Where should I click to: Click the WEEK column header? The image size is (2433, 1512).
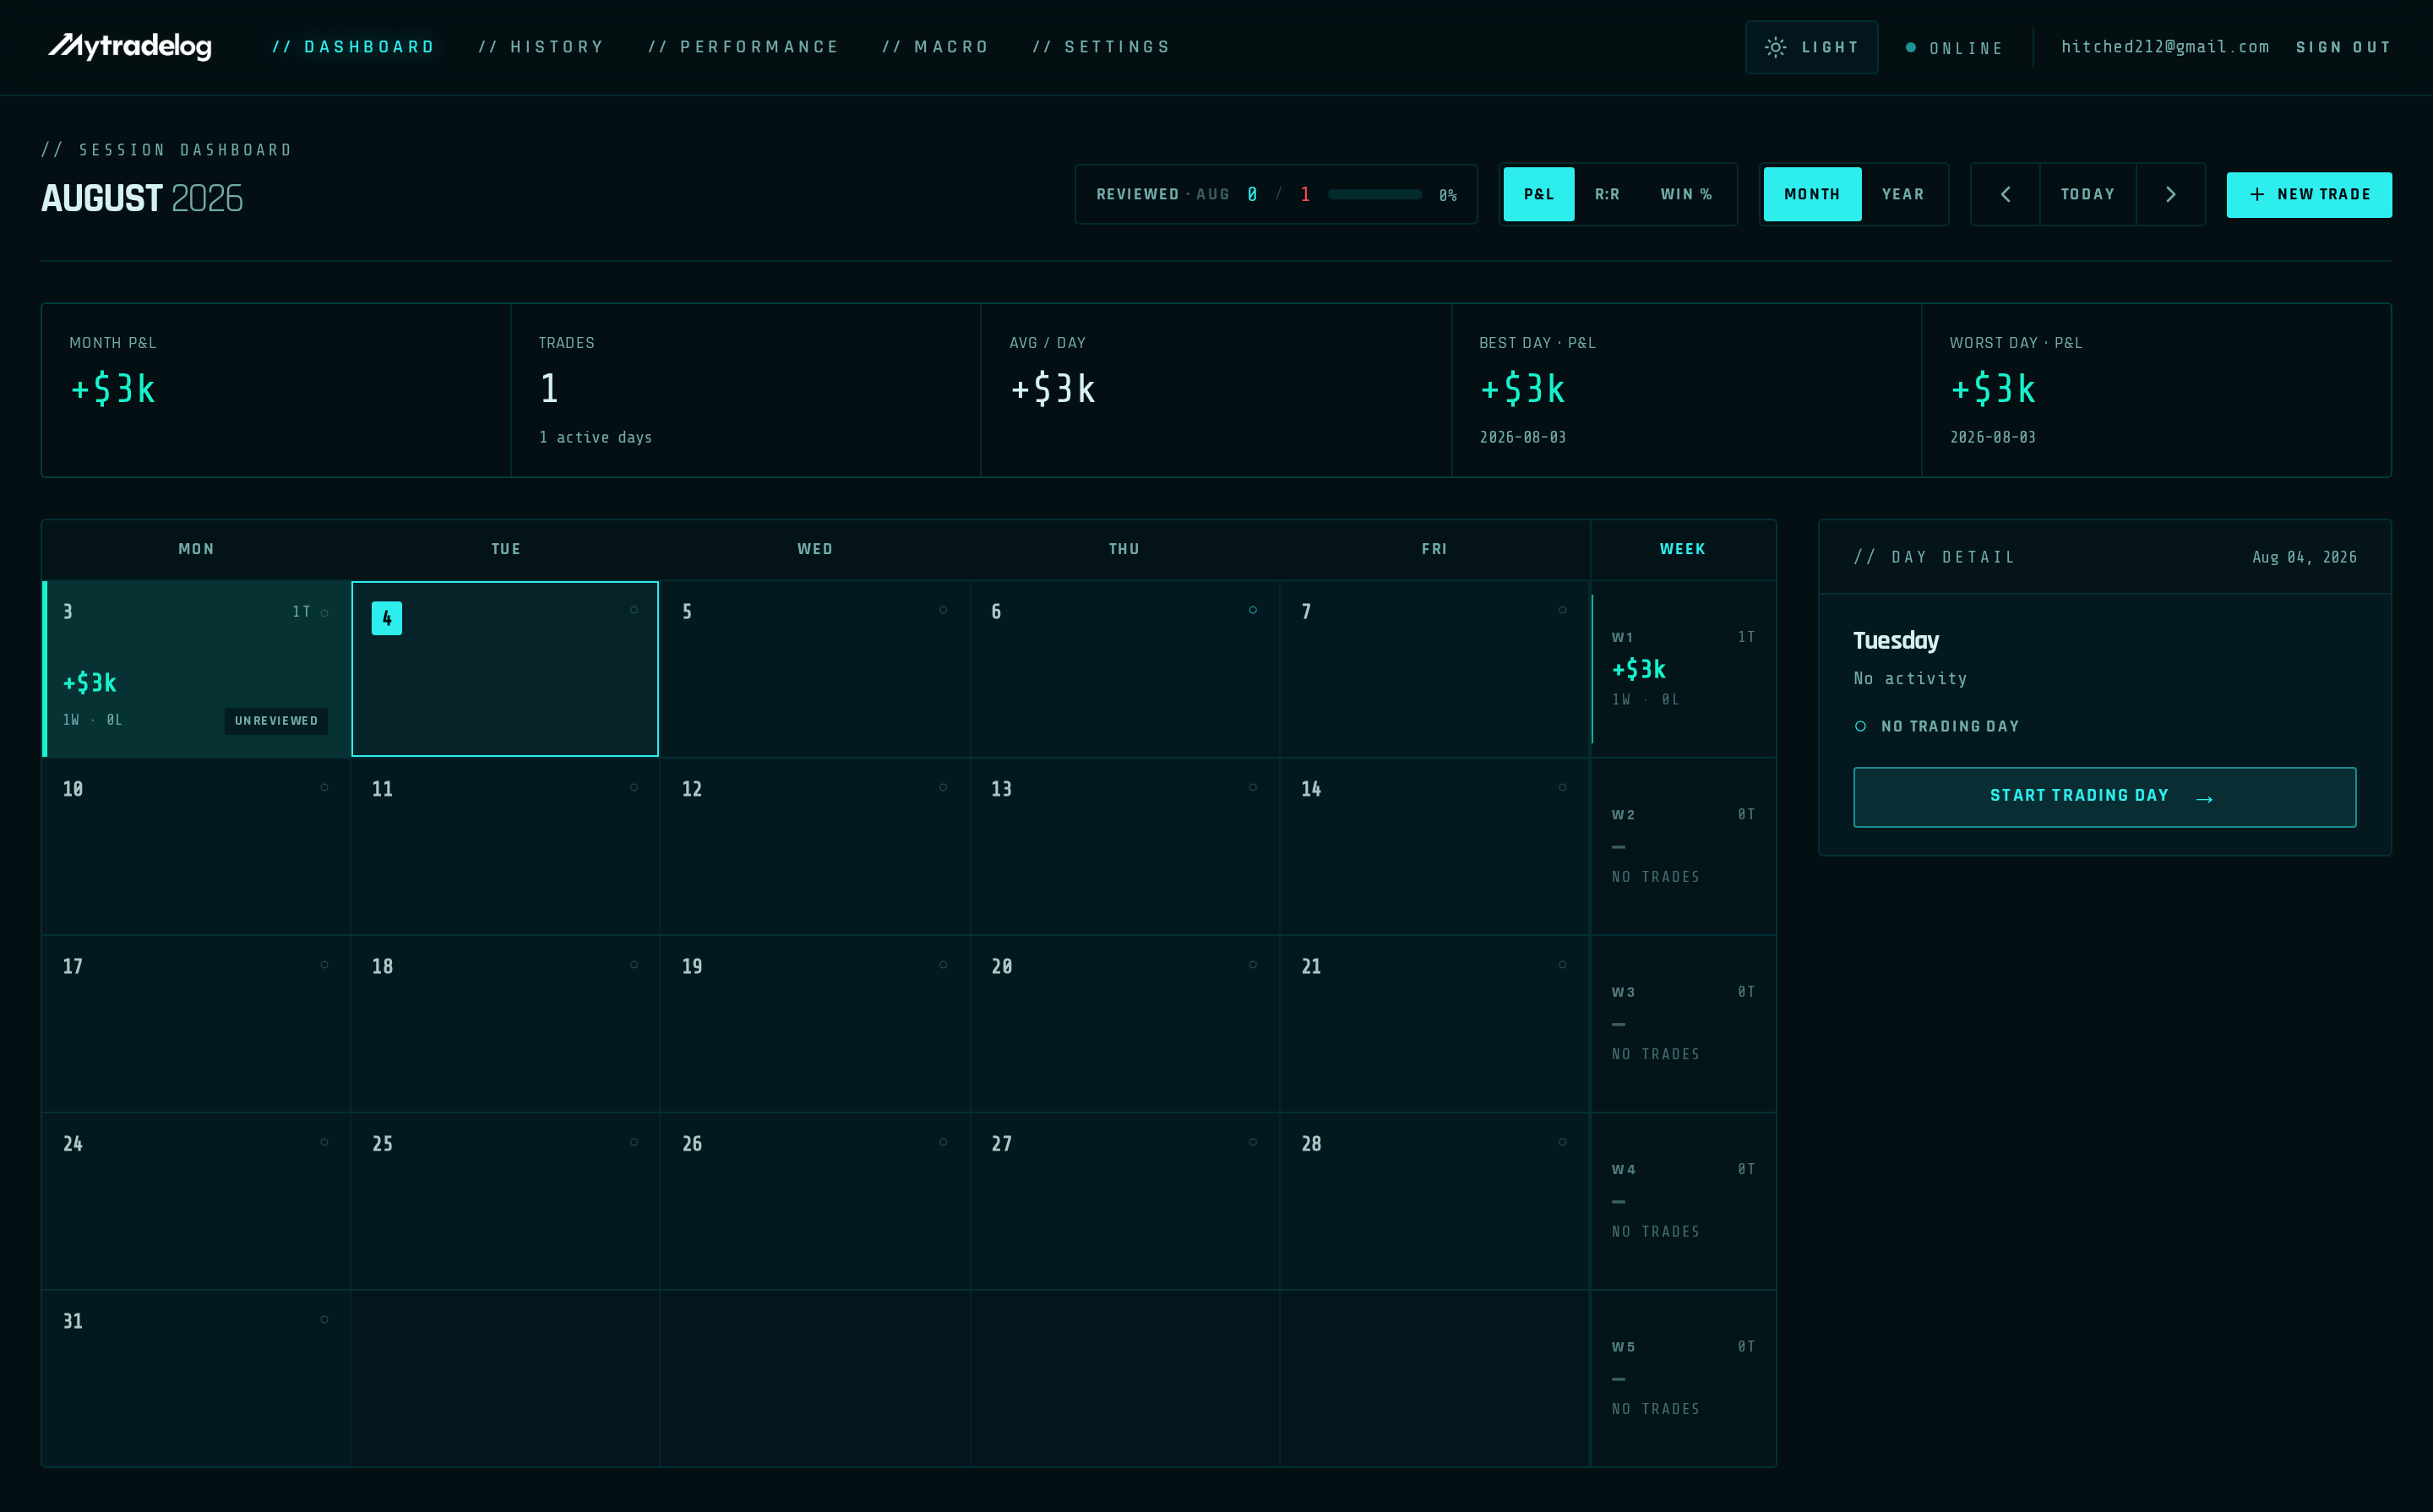click(1683, 549)
